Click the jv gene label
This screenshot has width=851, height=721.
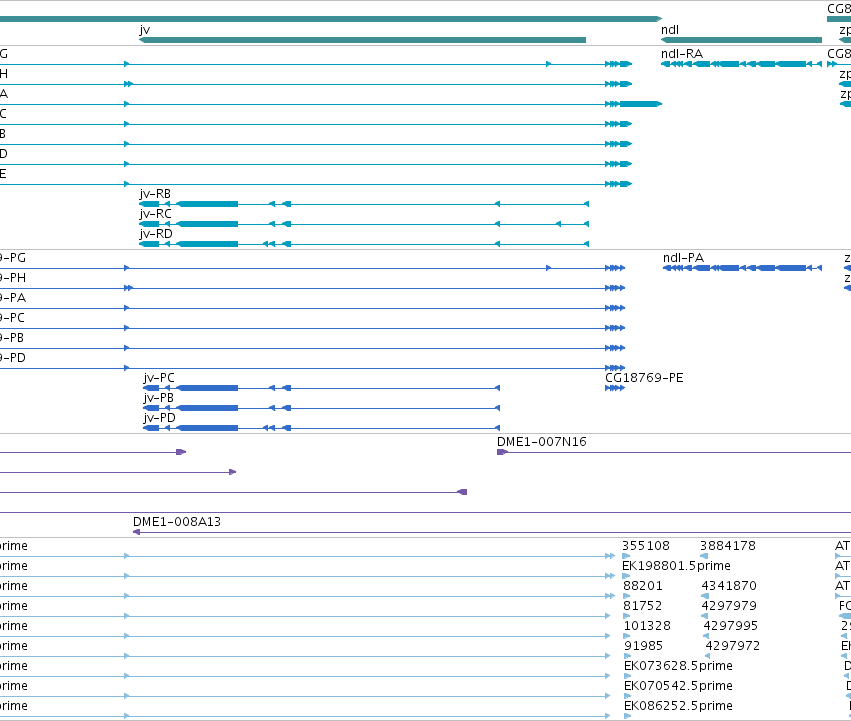144,30
